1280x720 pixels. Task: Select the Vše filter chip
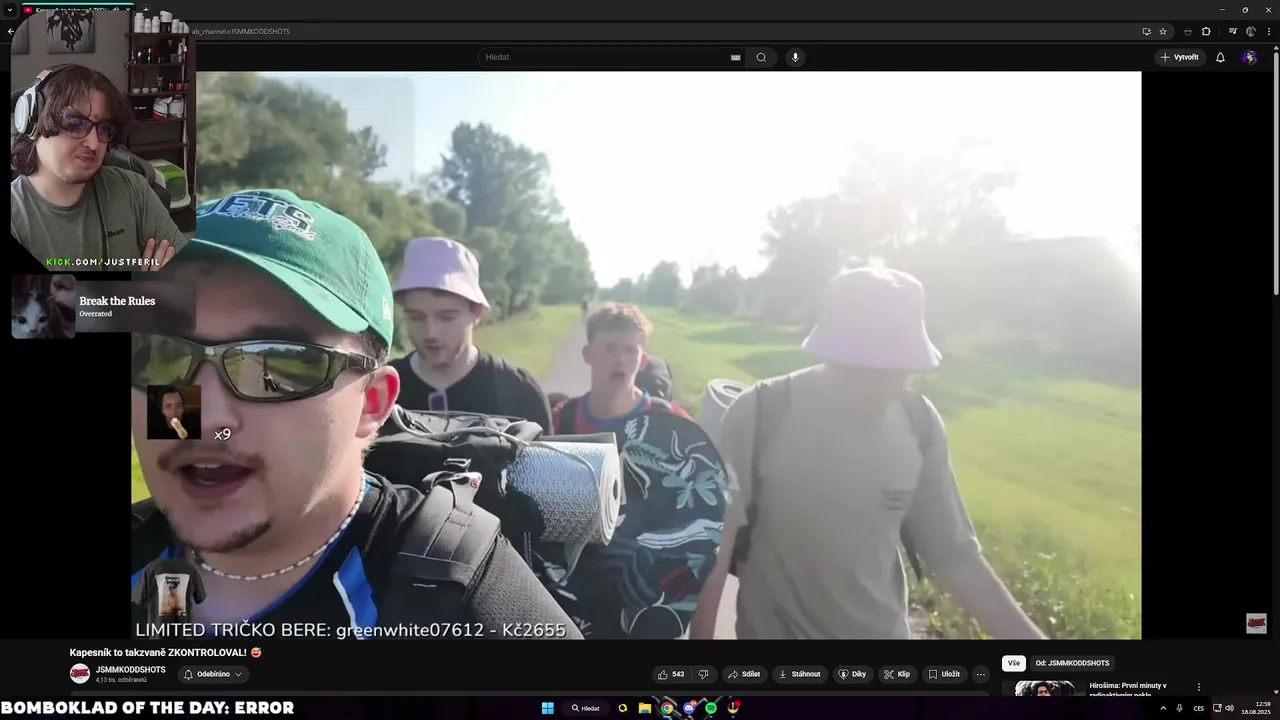[1014, 663]
